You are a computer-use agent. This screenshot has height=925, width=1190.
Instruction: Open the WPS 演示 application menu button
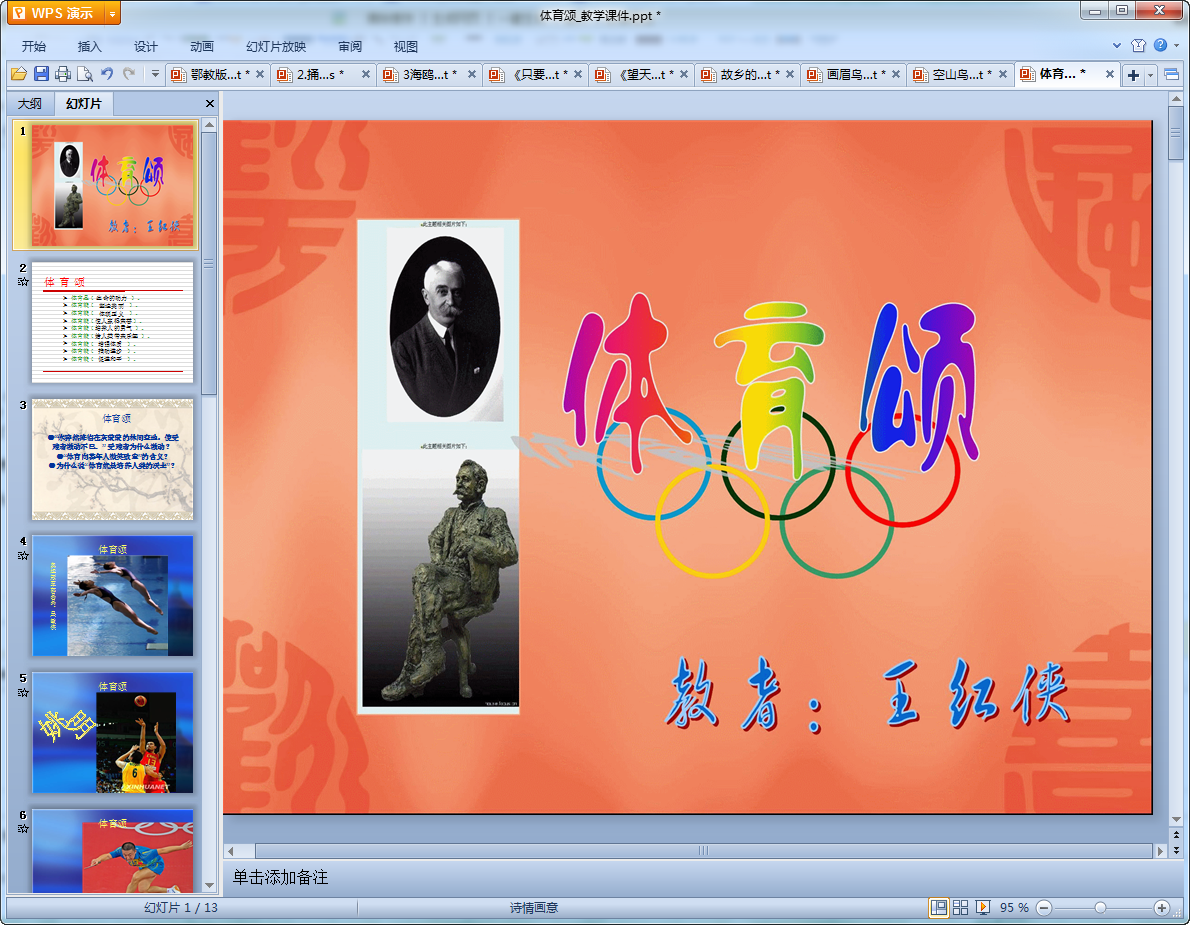click(x=56, y=13)
